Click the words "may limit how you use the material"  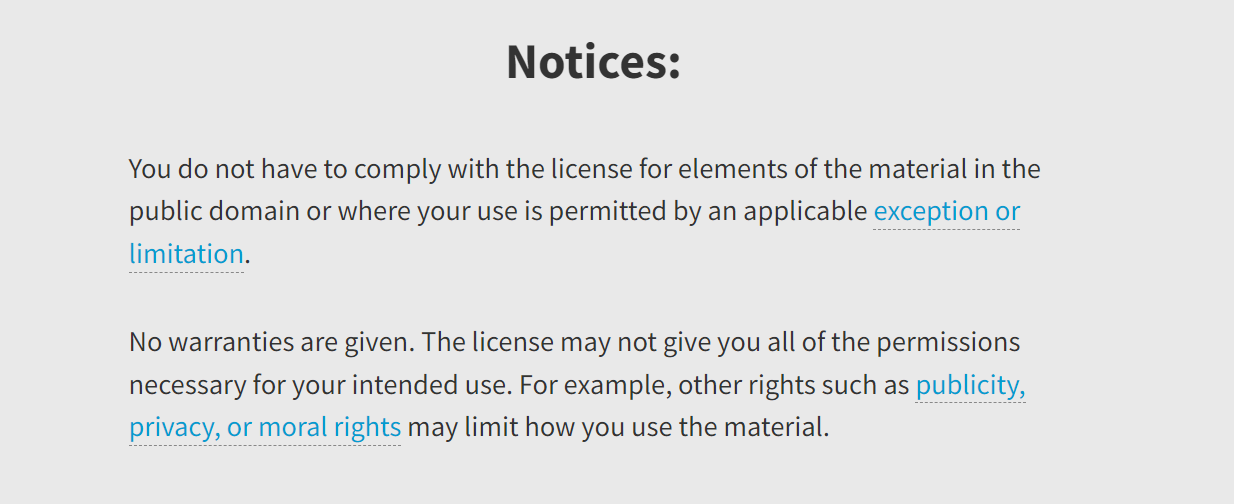(x=618, y=428)
